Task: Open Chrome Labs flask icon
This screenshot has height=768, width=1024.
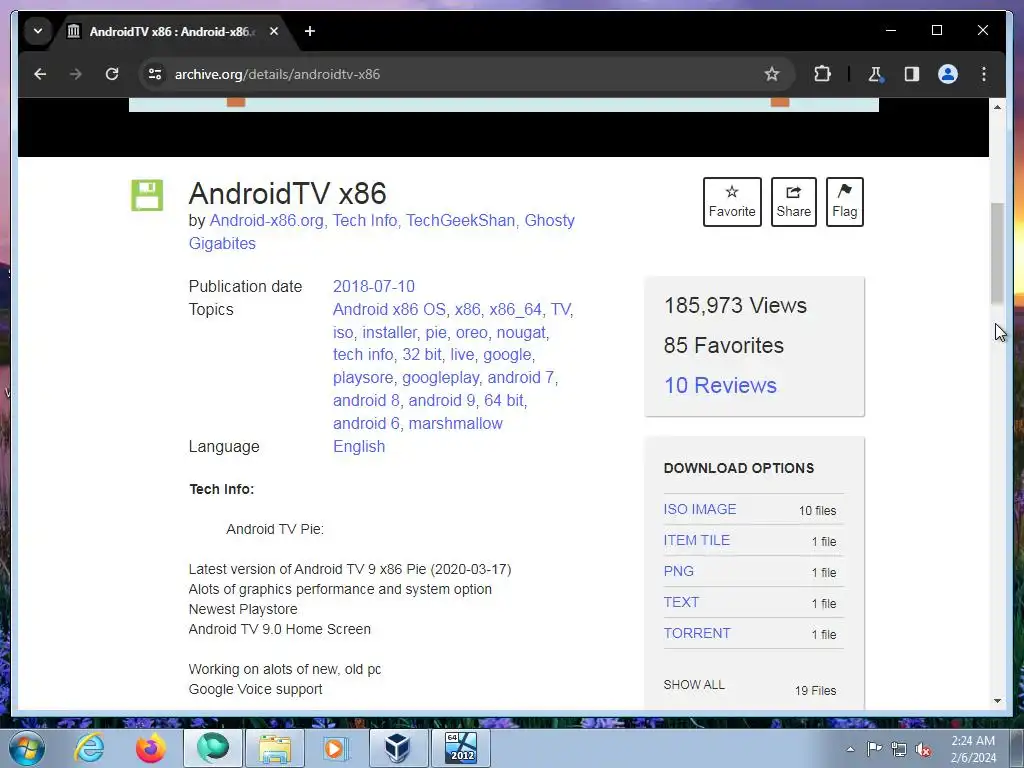Action: [875, 74]
